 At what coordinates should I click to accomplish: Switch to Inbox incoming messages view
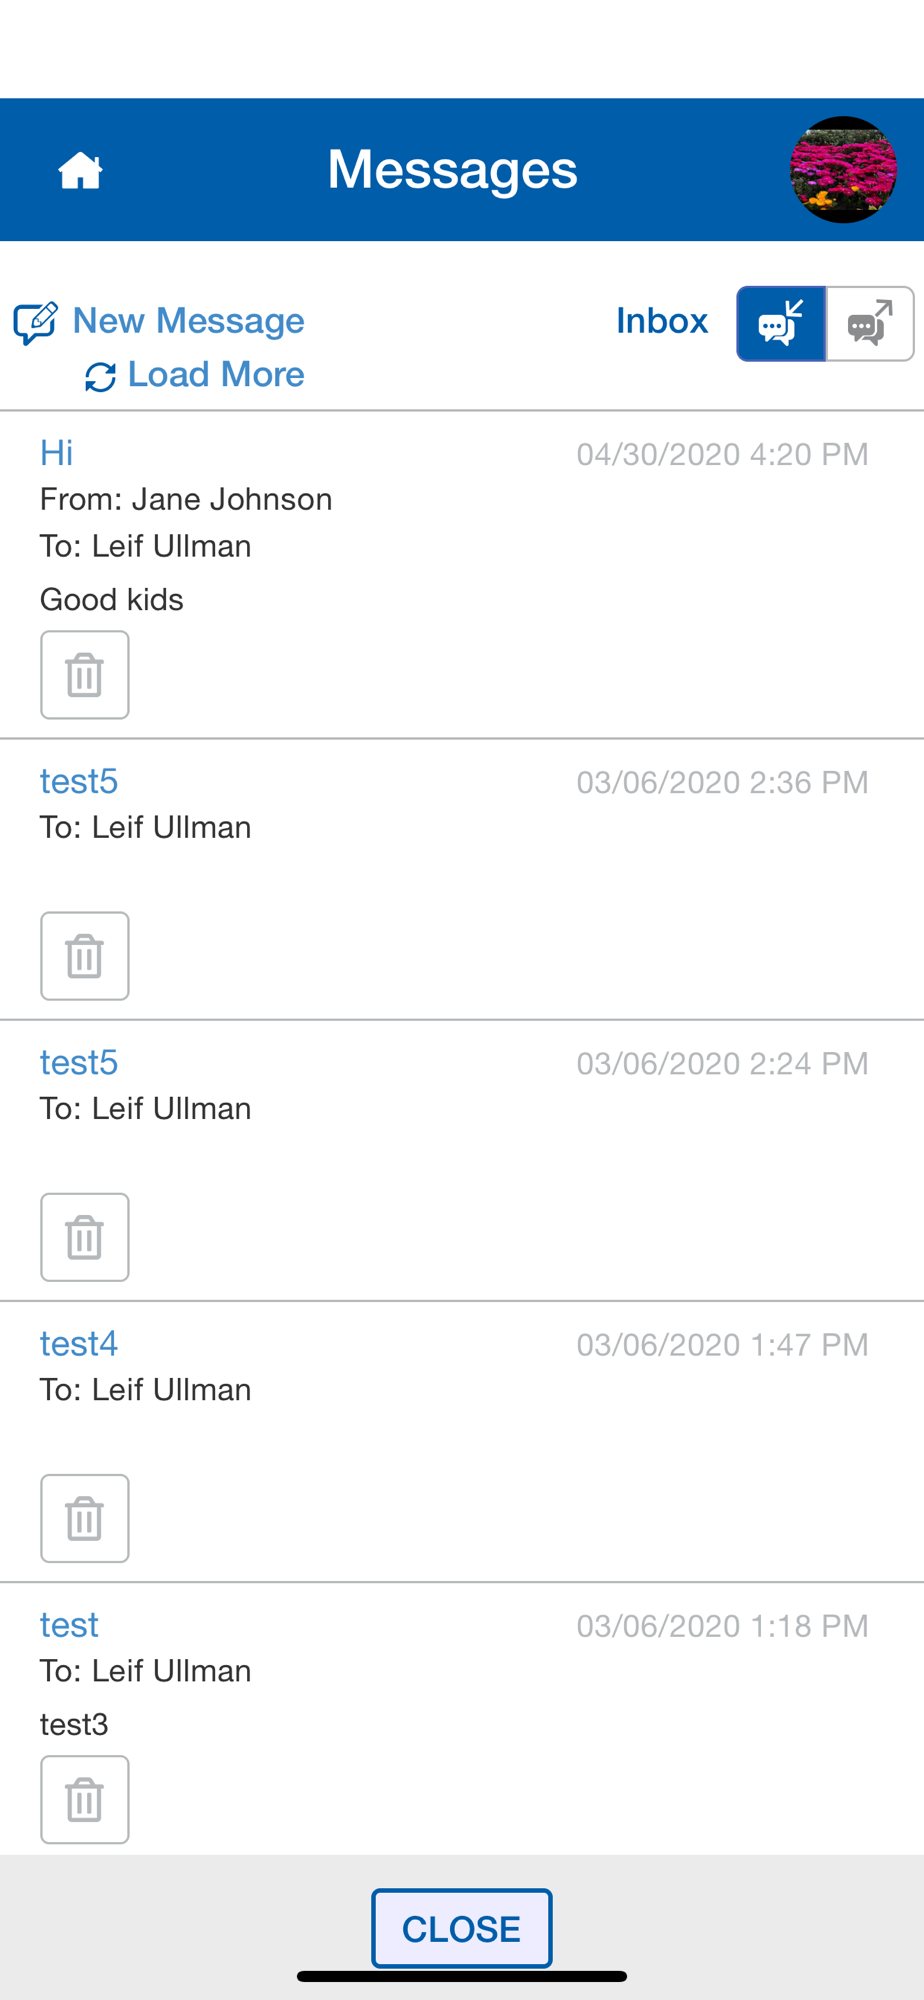point(781,324)
